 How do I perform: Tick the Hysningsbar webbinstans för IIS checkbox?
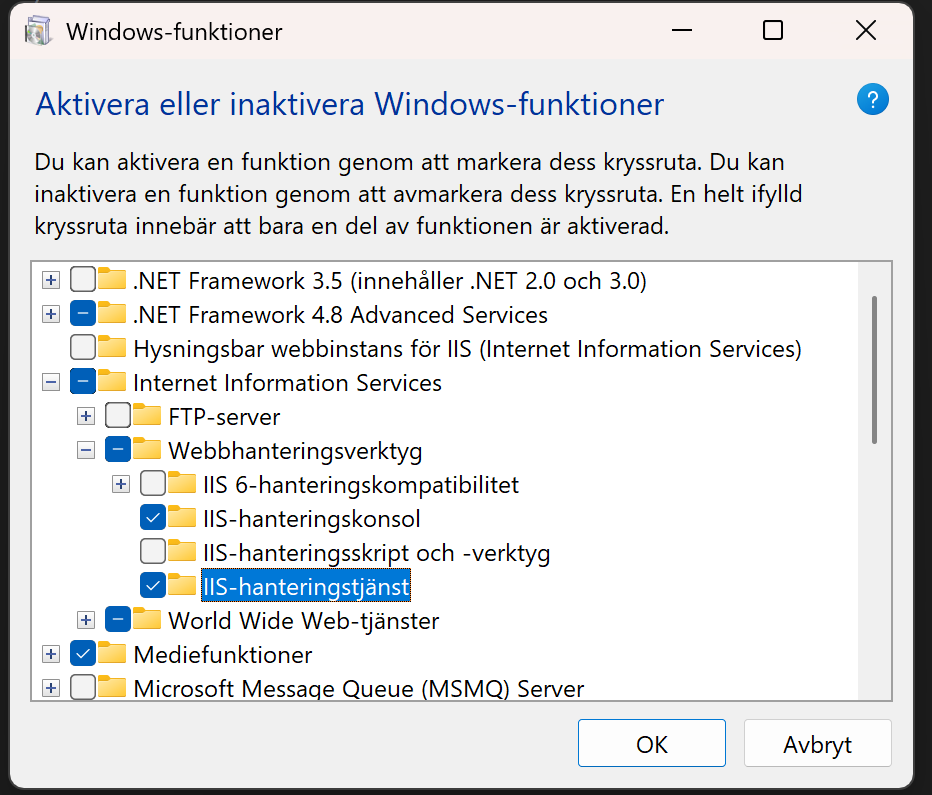(x=83, y=348)
